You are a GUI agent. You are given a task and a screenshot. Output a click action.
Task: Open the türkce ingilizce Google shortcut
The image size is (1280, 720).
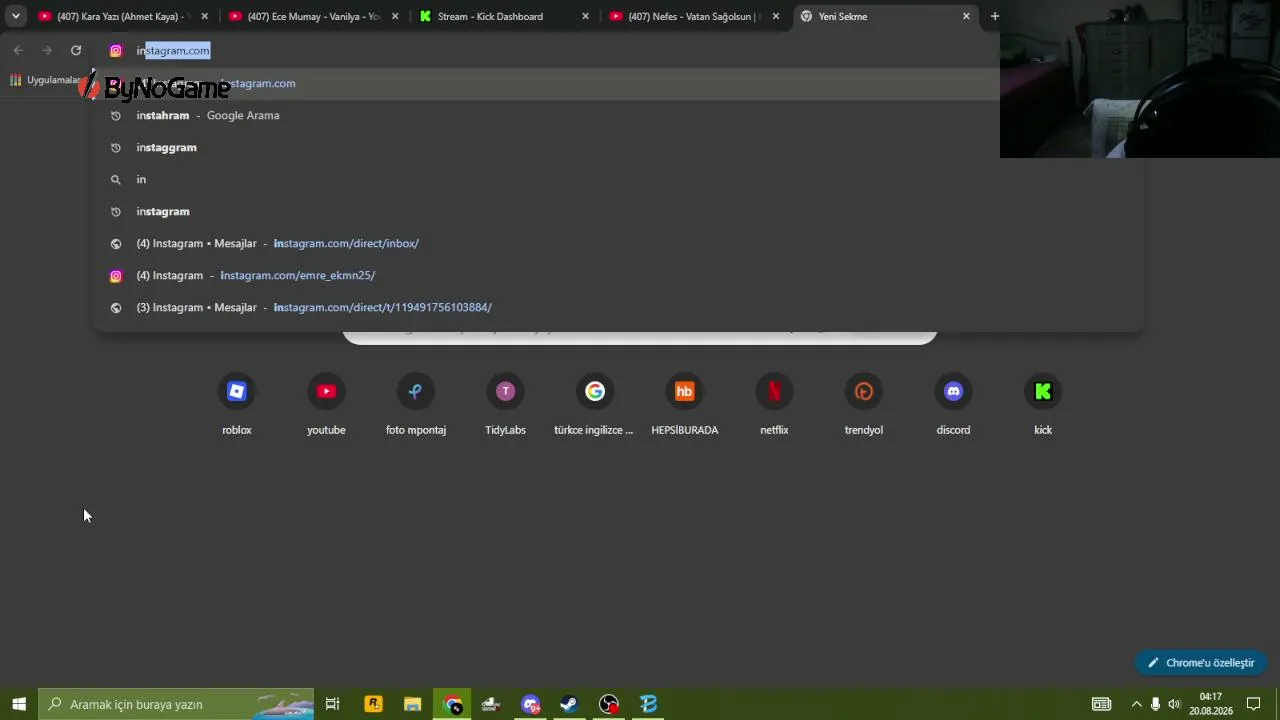pyautogui.click(x=595, y=405)
